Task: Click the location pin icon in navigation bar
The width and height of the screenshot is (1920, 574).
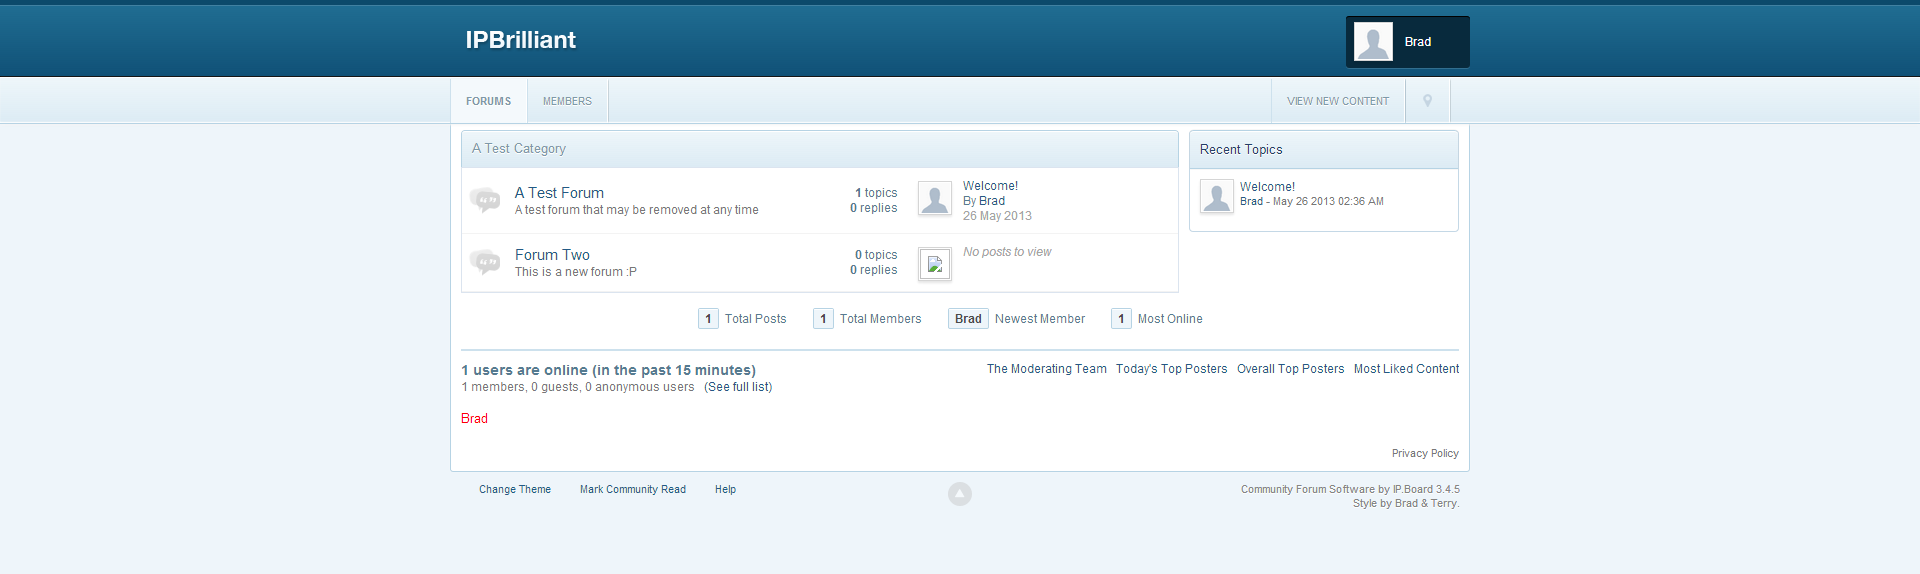Action: 1427,101
